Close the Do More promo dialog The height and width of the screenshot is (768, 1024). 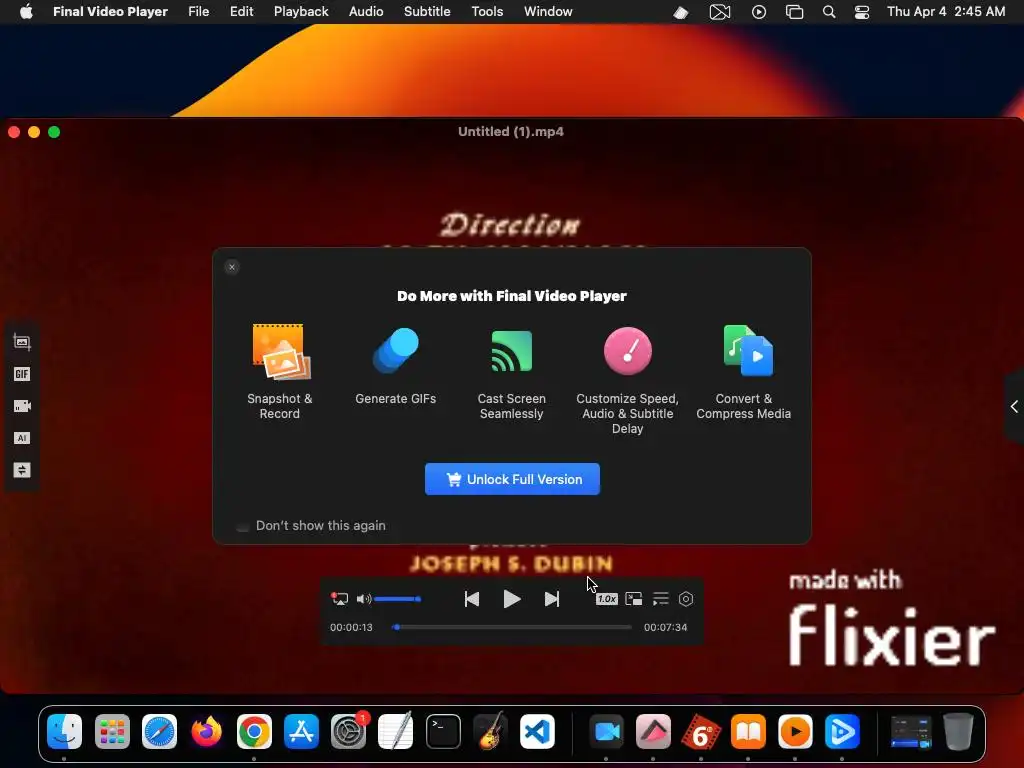[x=232, y=267]
